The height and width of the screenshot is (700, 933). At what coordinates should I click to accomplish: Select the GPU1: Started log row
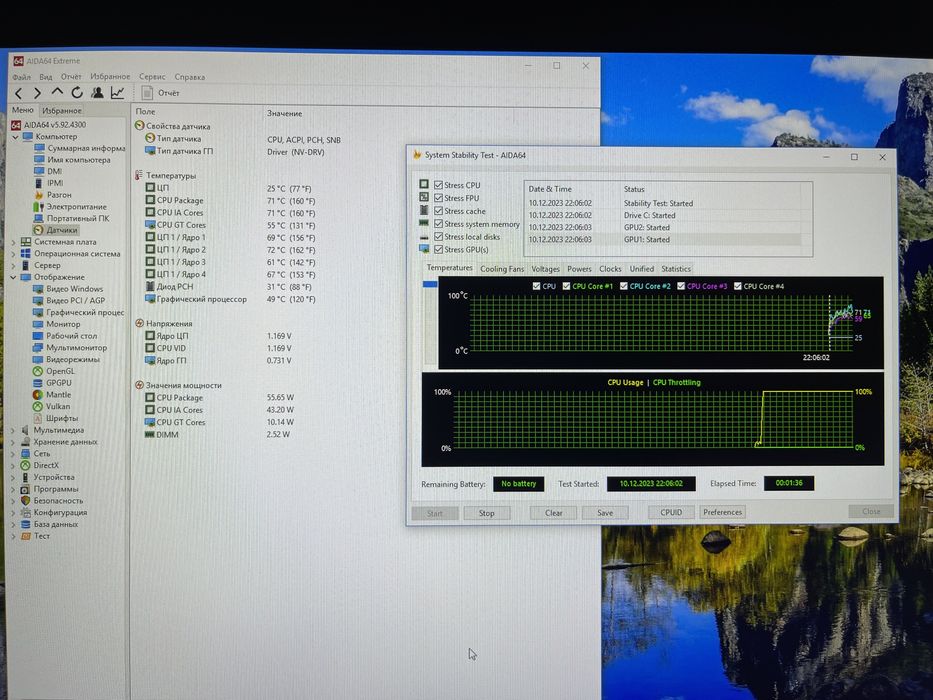(x=666, y=240)
